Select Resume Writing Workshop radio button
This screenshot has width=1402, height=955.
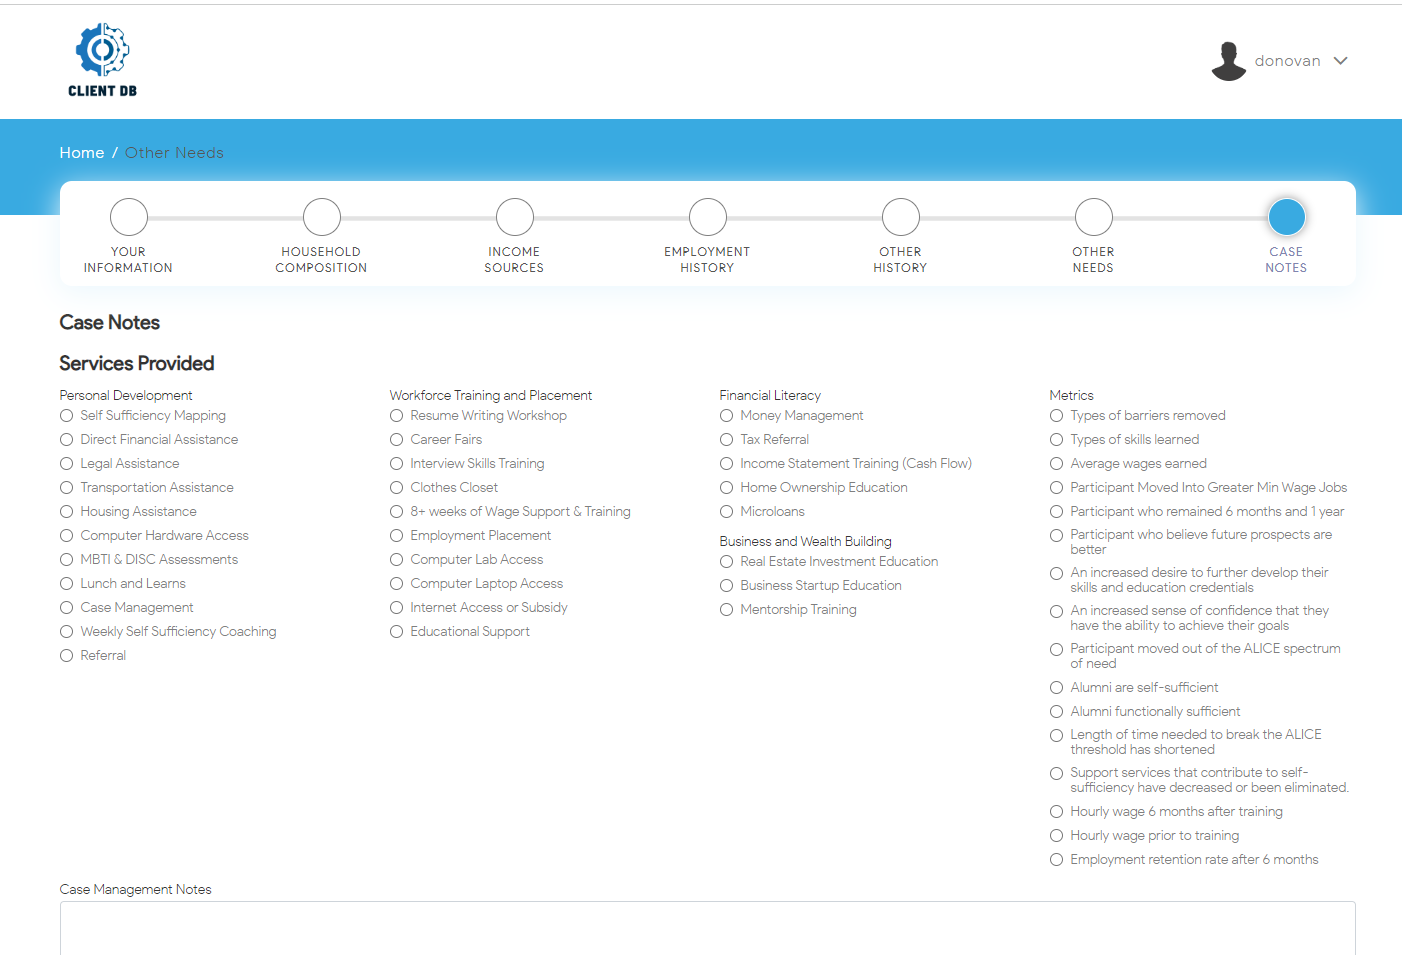(397, 416)
